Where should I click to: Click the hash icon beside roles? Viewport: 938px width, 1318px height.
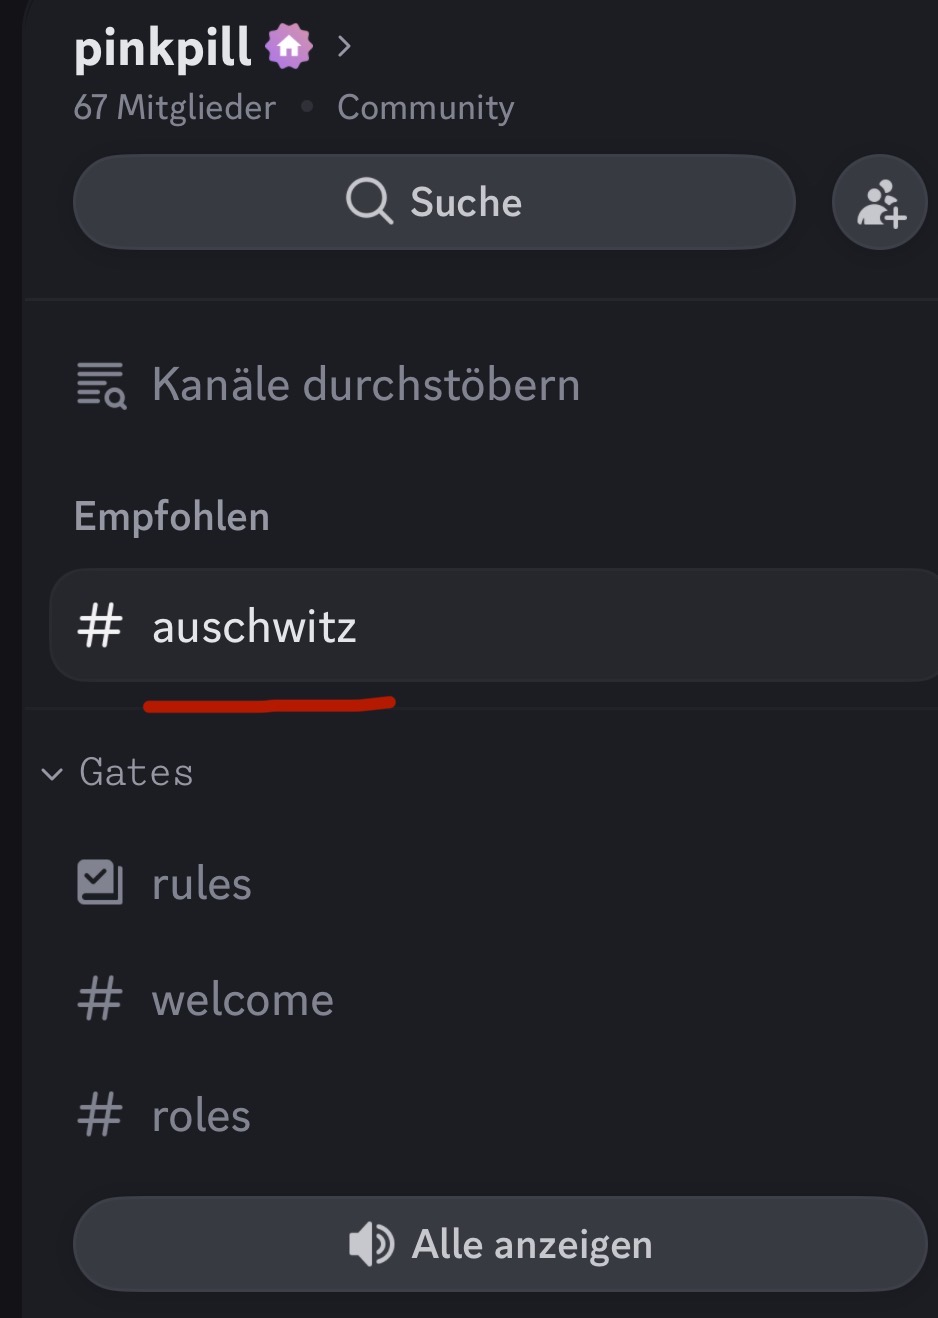(100, 1115)
